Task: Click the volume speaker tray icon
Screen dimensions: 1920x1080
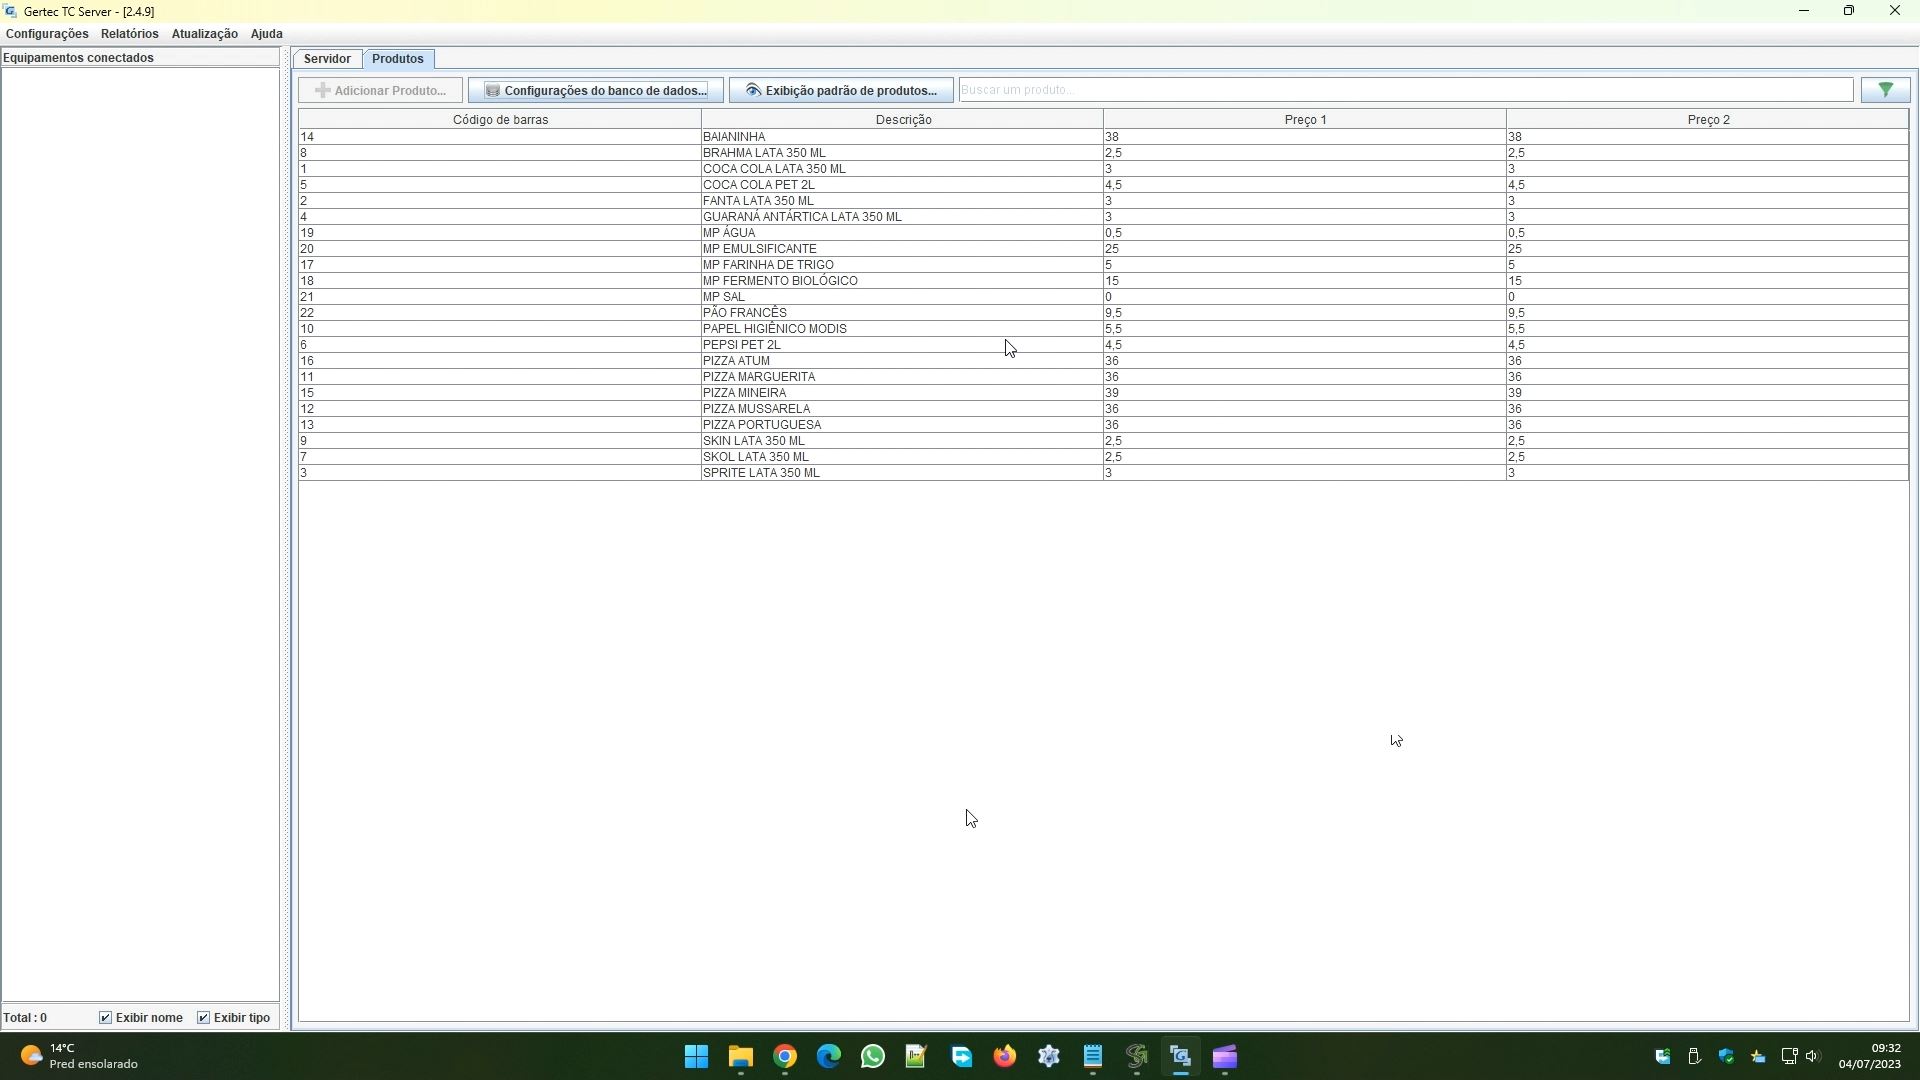Action: pyautogui.click(x=1812, y=1057)
